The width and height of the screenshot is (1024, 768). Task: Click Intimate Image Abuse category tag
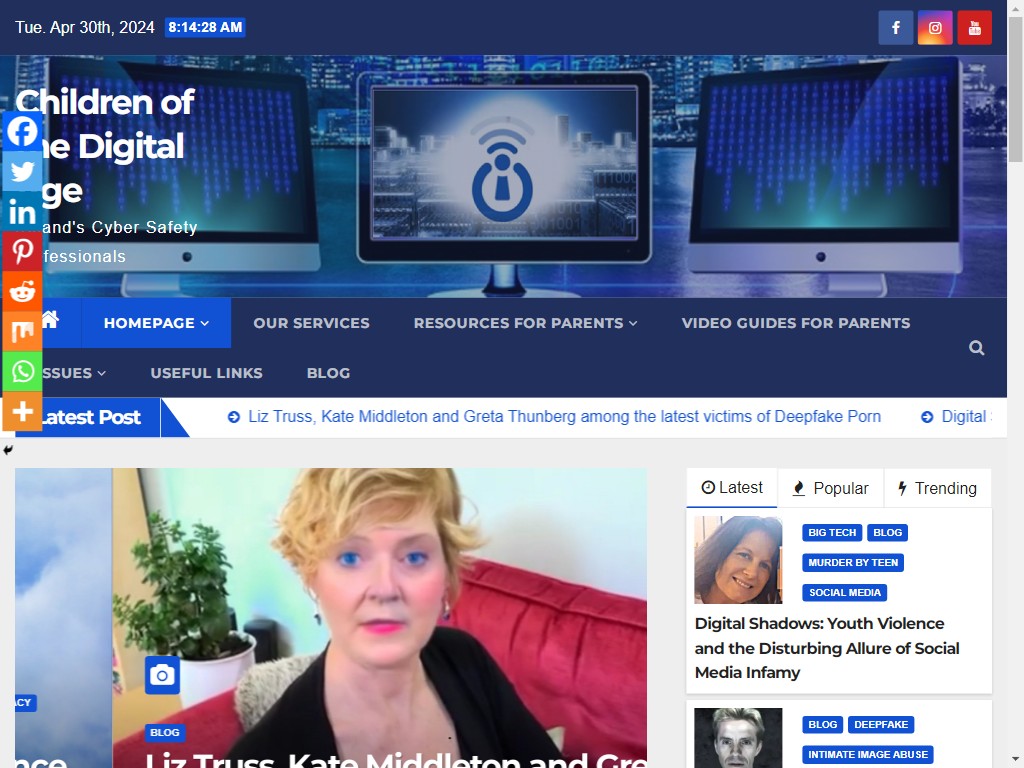(868, 754)
